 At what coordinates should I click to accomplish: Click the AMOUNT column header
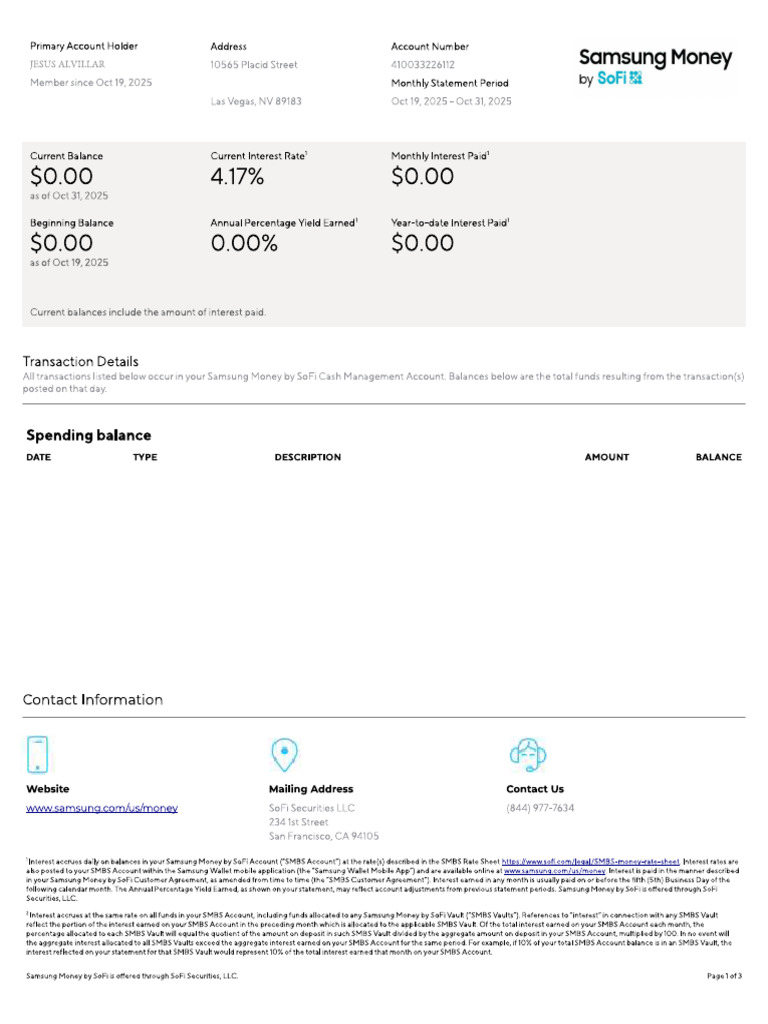pos(607,457)
